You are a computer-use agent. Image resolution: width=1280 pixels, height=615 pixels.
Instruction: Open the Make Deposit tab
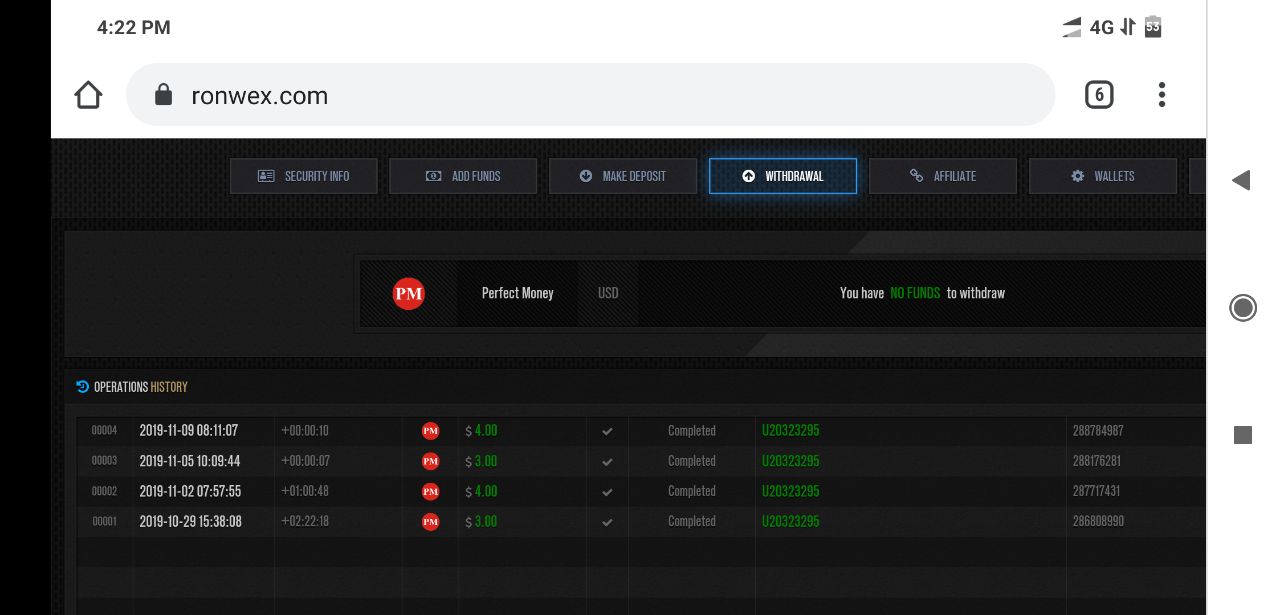coord(623,176)
